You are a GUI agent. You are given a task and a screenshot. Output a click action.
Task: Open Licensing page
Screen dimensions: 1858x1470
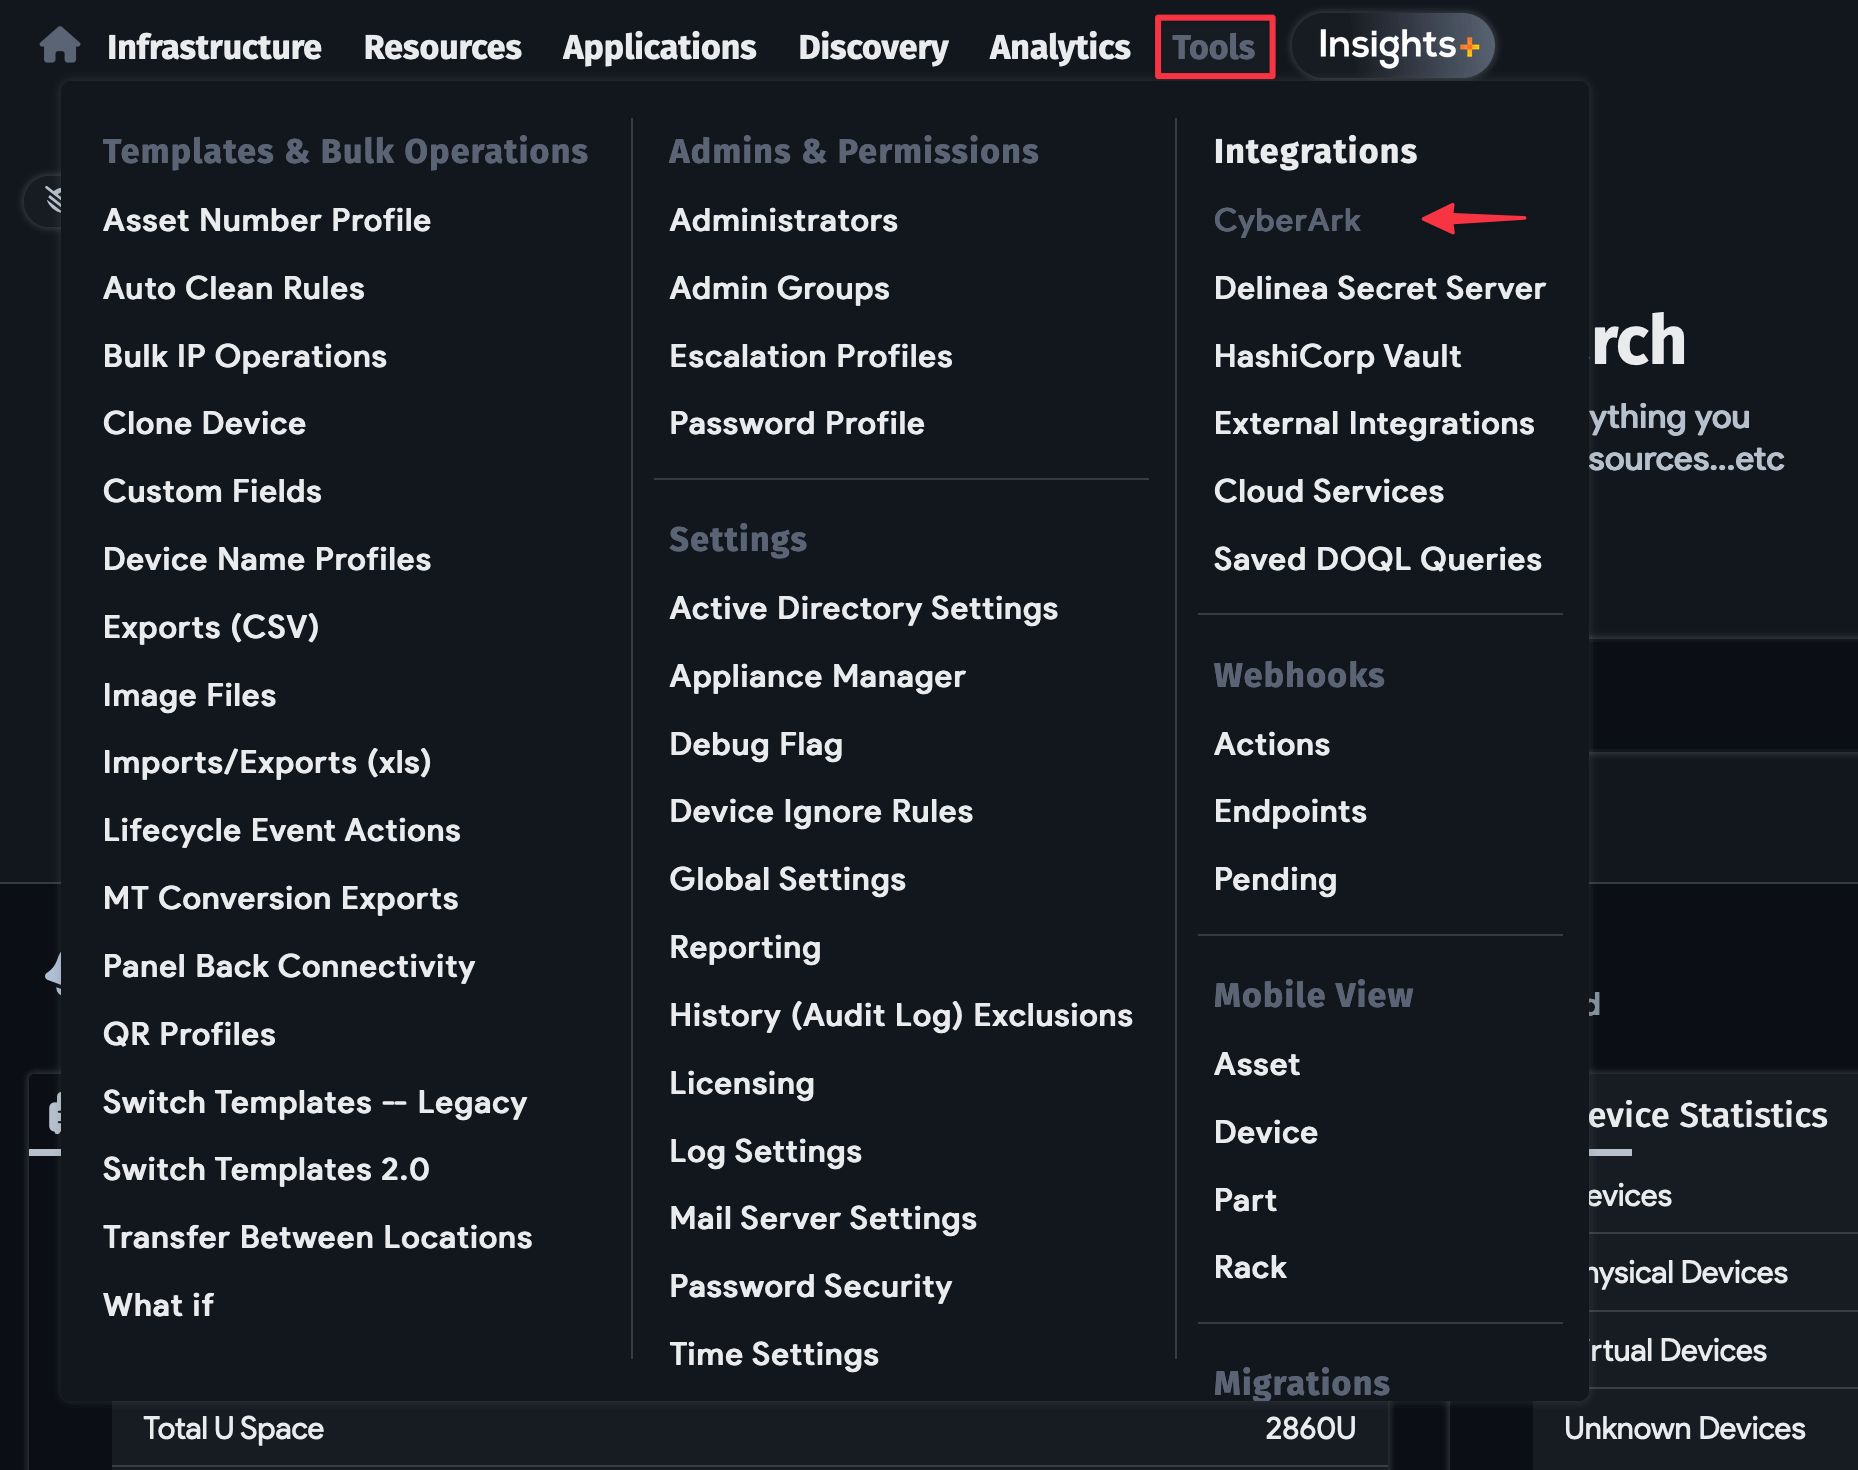[x=741, y=1083]
